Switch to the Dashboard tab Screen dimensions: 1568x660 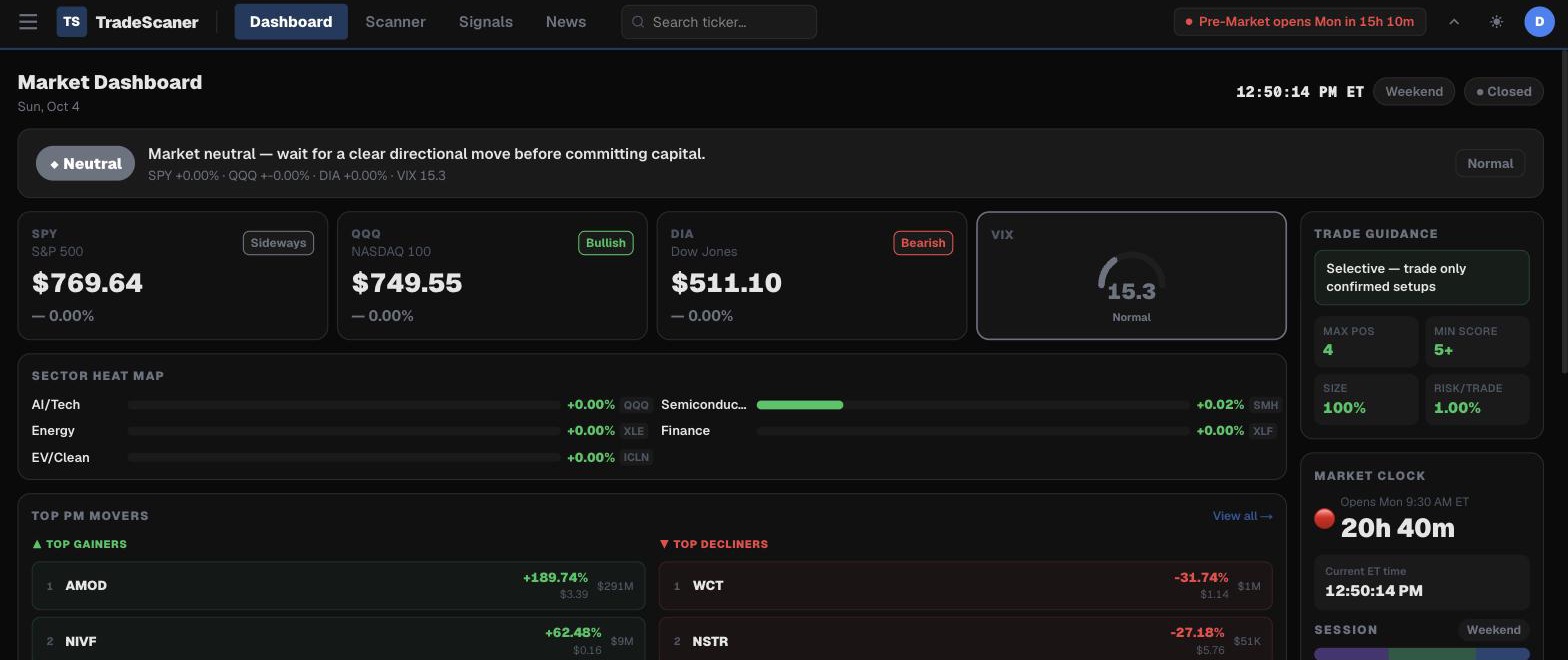[x=291, y=22]
